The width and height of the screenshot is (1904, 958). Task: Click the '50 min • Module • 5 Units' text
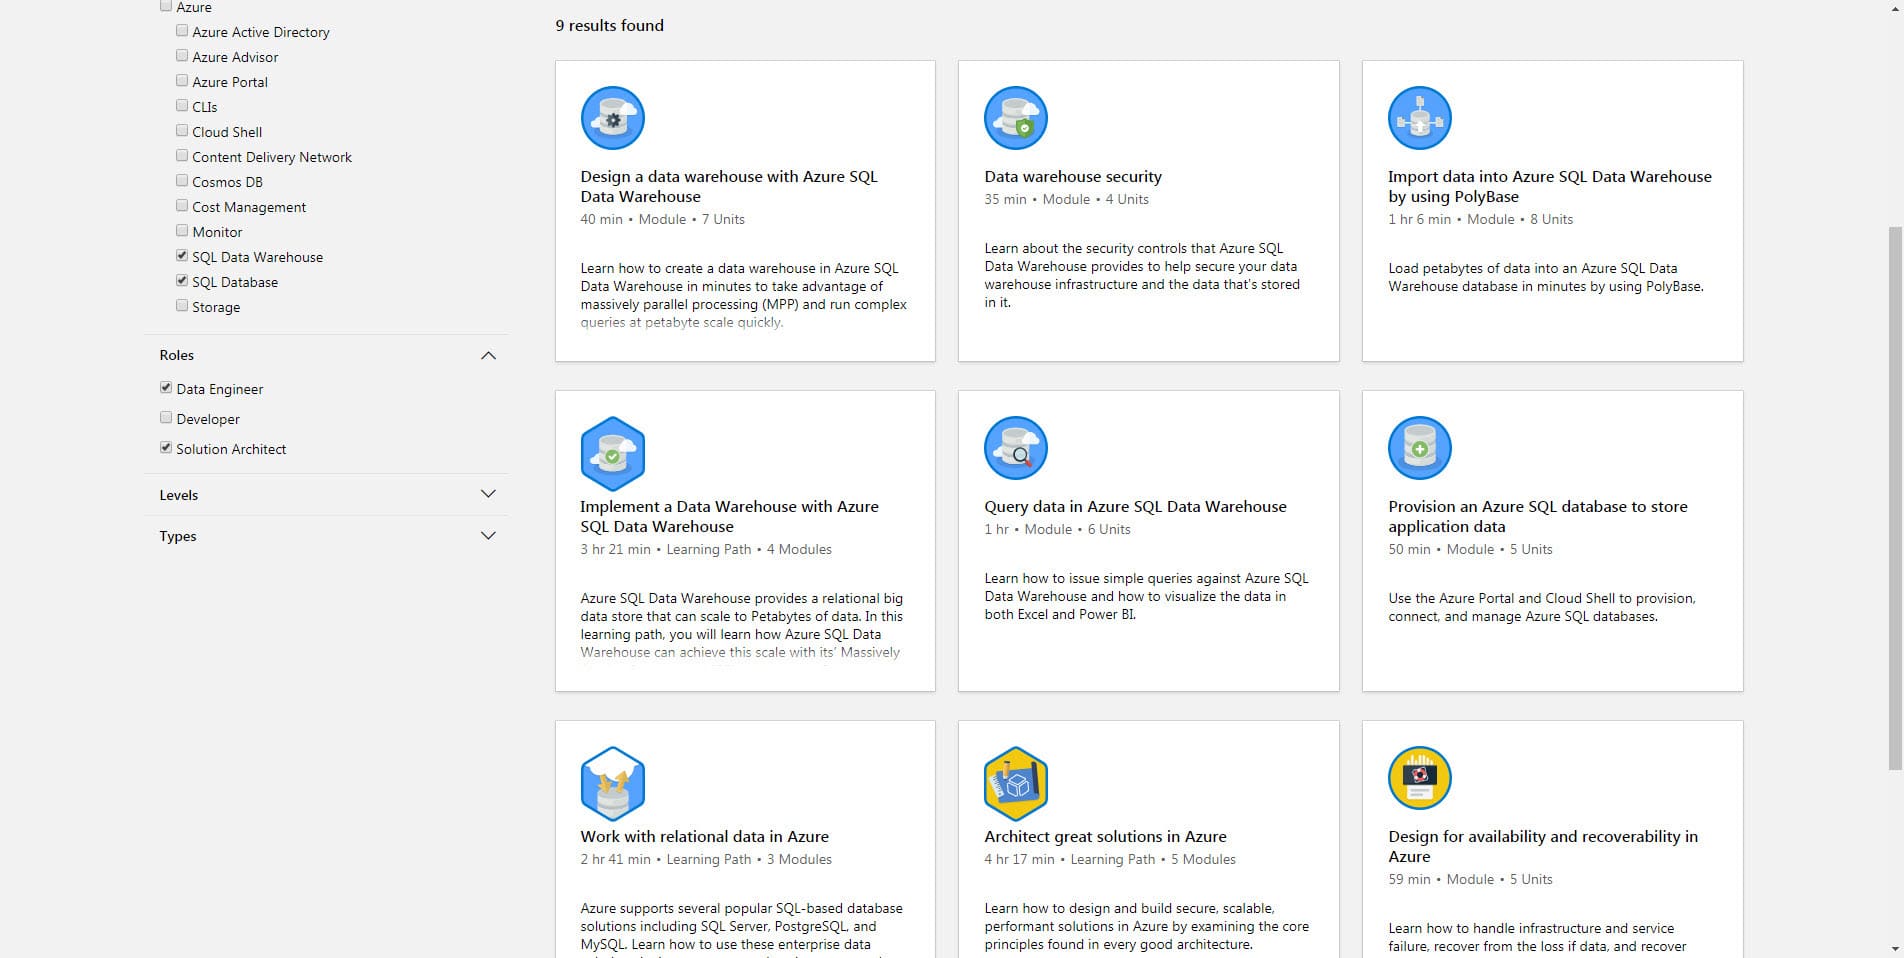click(x=1470, y=549)
